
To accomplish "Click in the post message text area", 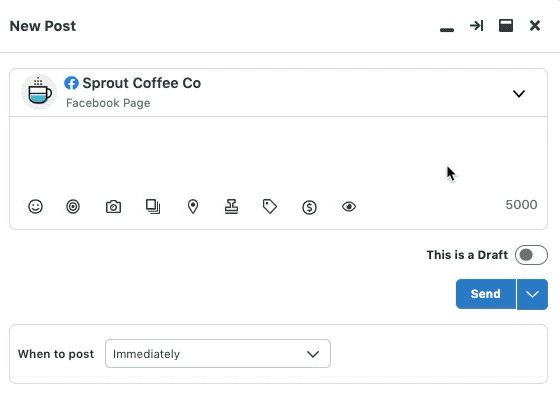I will click(279, 155).
